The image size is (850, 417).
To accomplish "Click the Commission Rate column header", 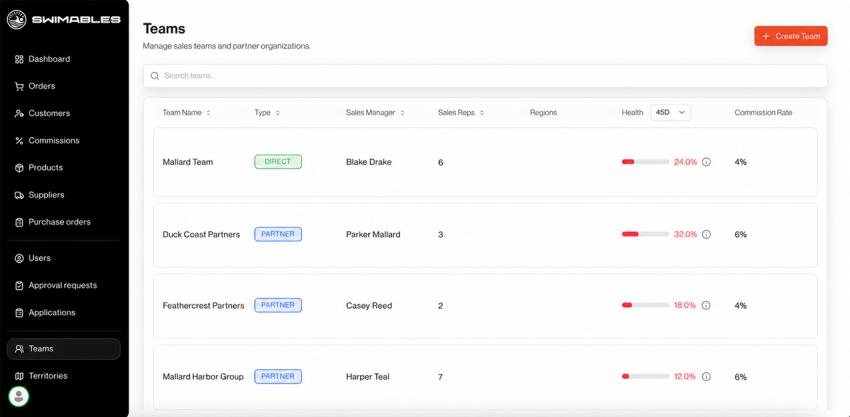I will [x=763, y=113].
